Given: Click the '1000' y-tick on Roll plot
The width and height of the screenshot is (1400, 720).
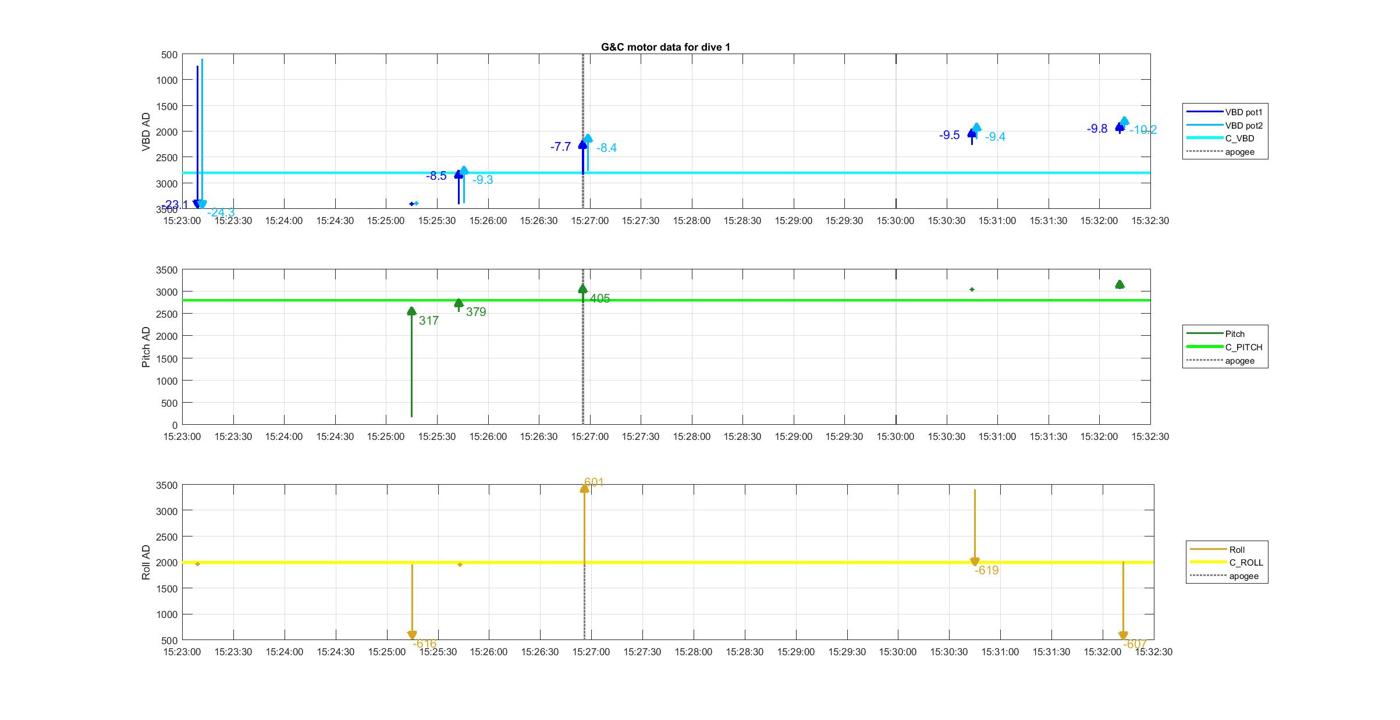Looking at the screenshot, I should (x=167, y=615).
